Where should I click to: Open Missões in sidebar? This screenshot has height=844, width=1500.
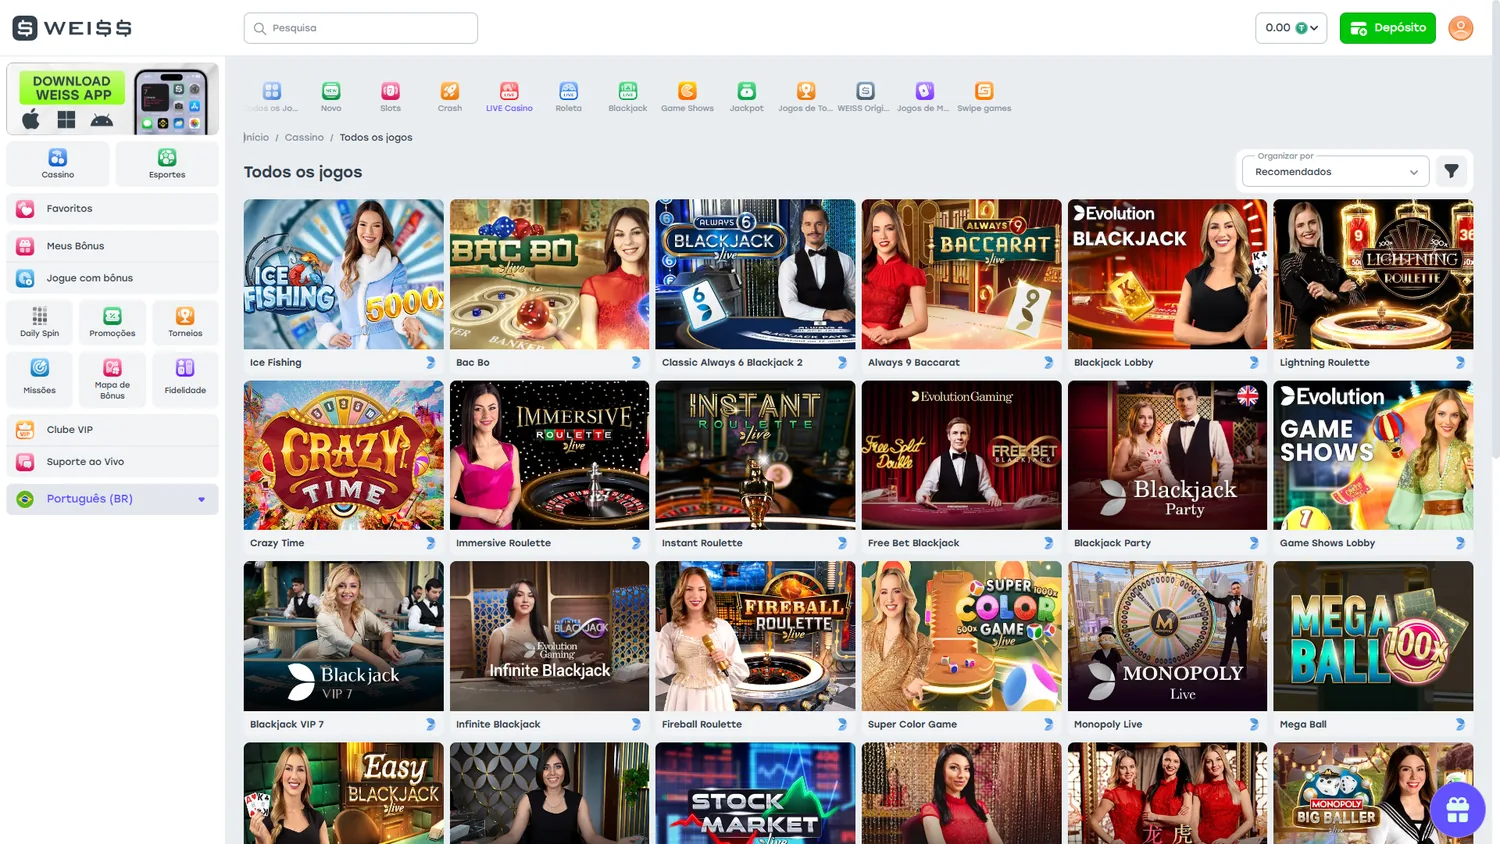point(40,379)
